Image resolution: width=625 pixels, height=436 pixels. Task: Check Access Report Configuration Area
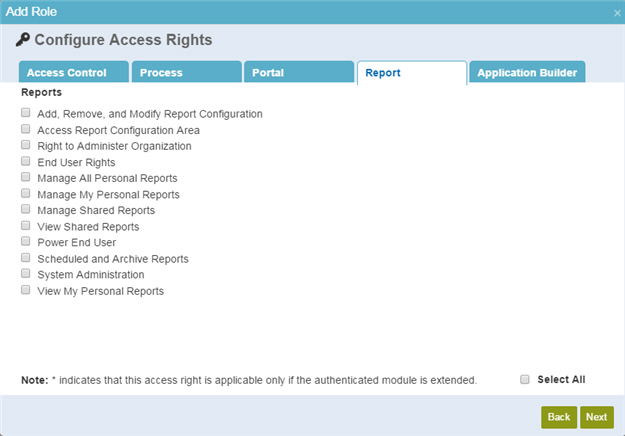click(x=26, y=129)
